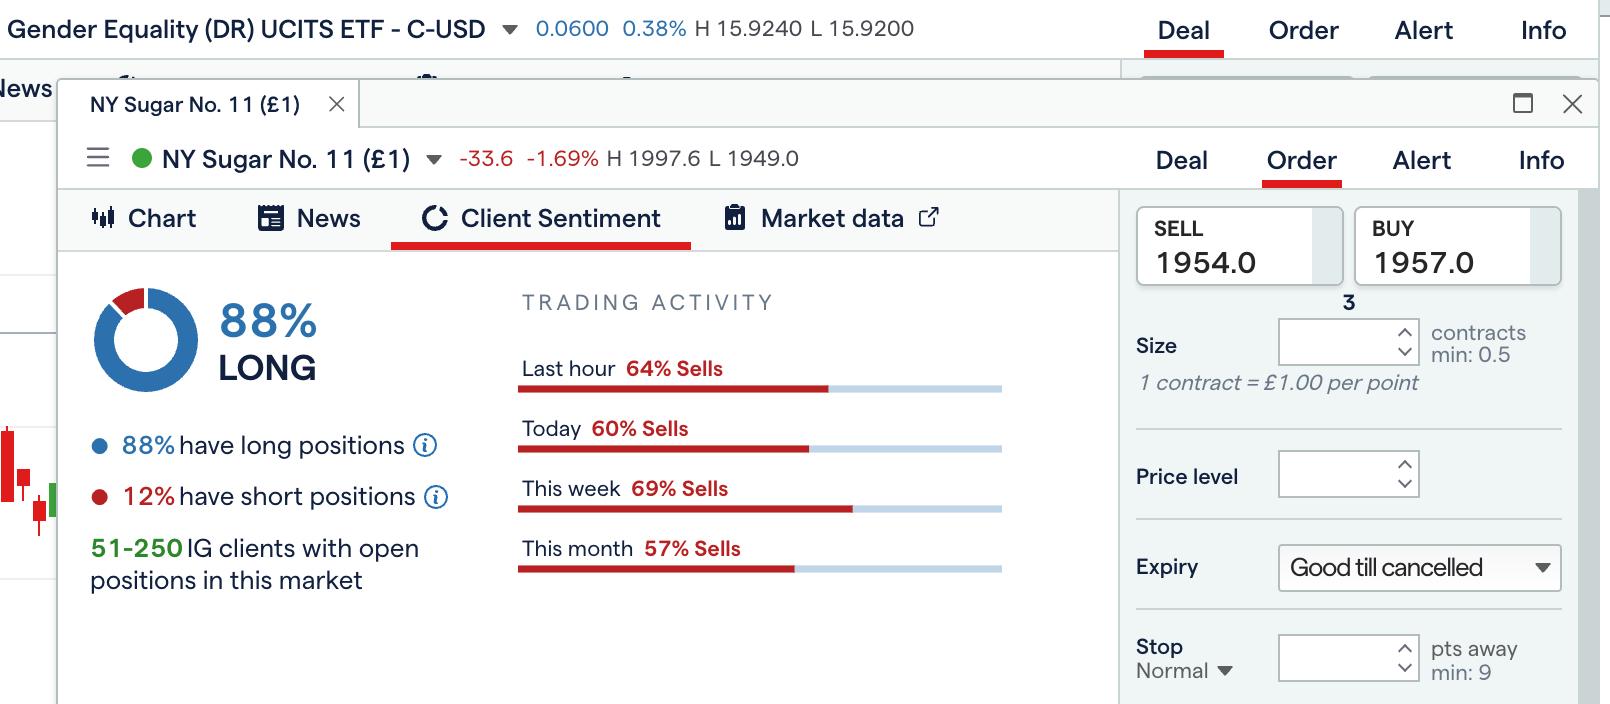This screenshot has width=1610, height=704.
Task: Click the 51-250 IG clients text
Action: coord(254,564)
